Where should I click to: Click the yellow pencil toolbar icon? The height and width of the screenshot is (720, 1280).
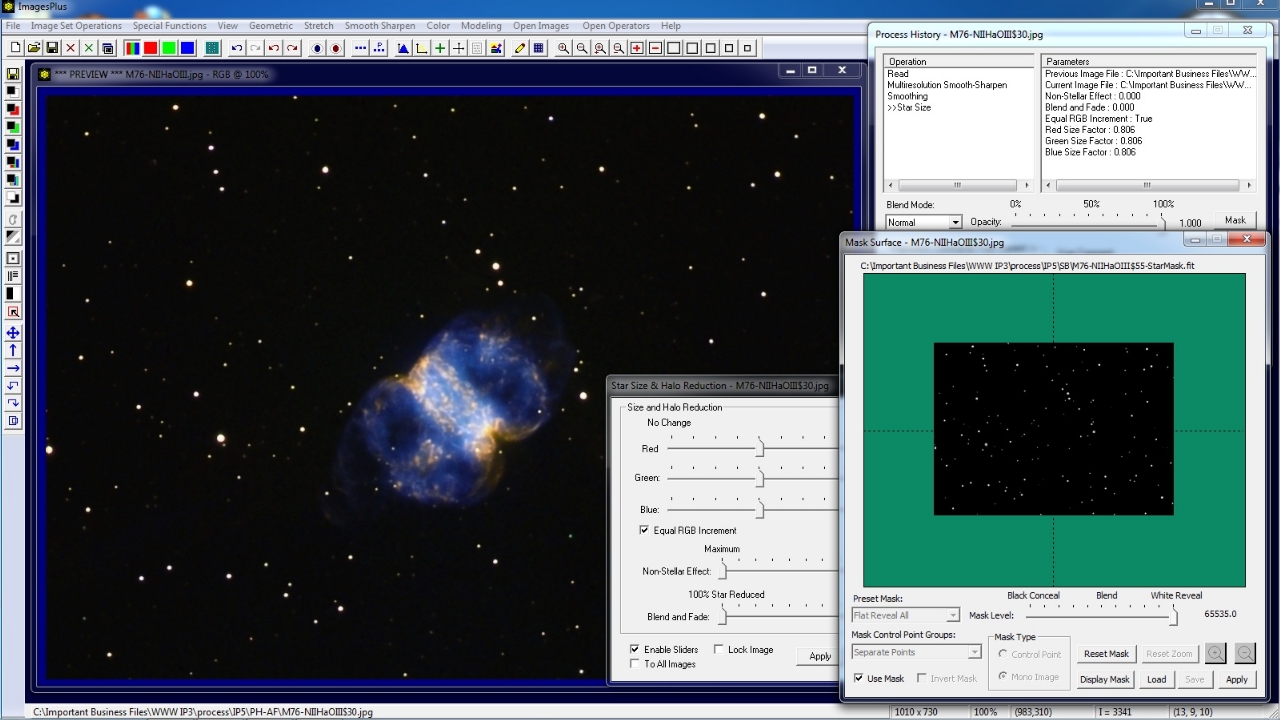[520, 47]
